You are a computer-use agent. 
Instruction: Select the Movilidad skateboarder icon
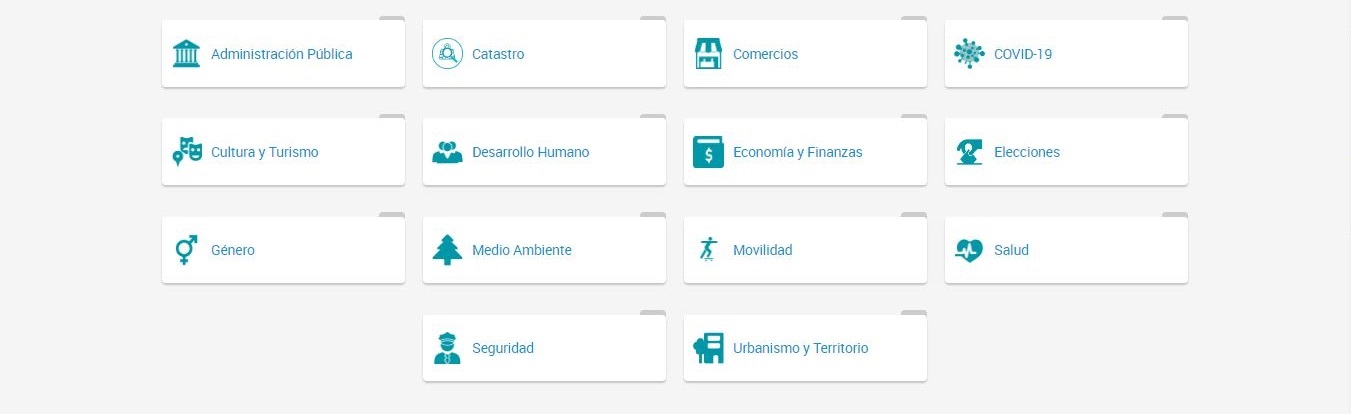(708, 250)
